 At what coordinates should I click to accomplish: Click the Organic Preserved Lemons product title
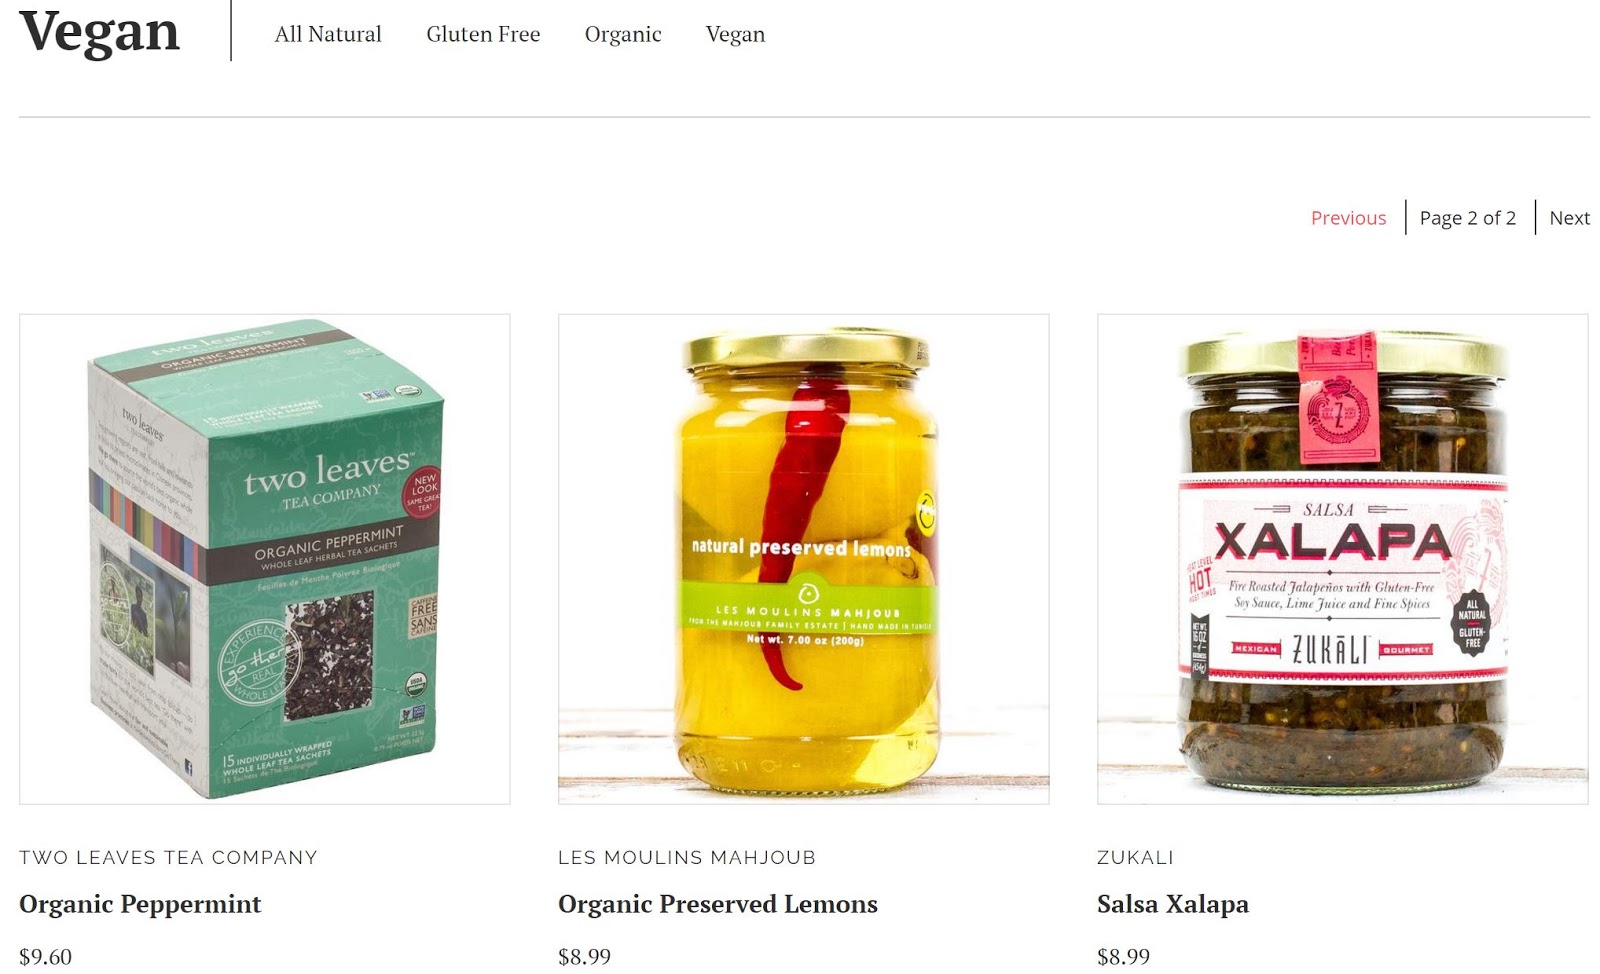click(x=718, y=904)
